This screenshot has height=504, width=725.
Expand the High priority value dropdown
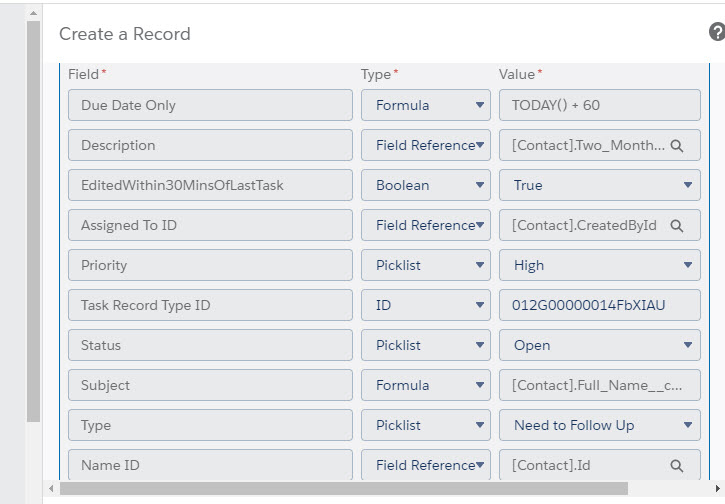point(599,265)
